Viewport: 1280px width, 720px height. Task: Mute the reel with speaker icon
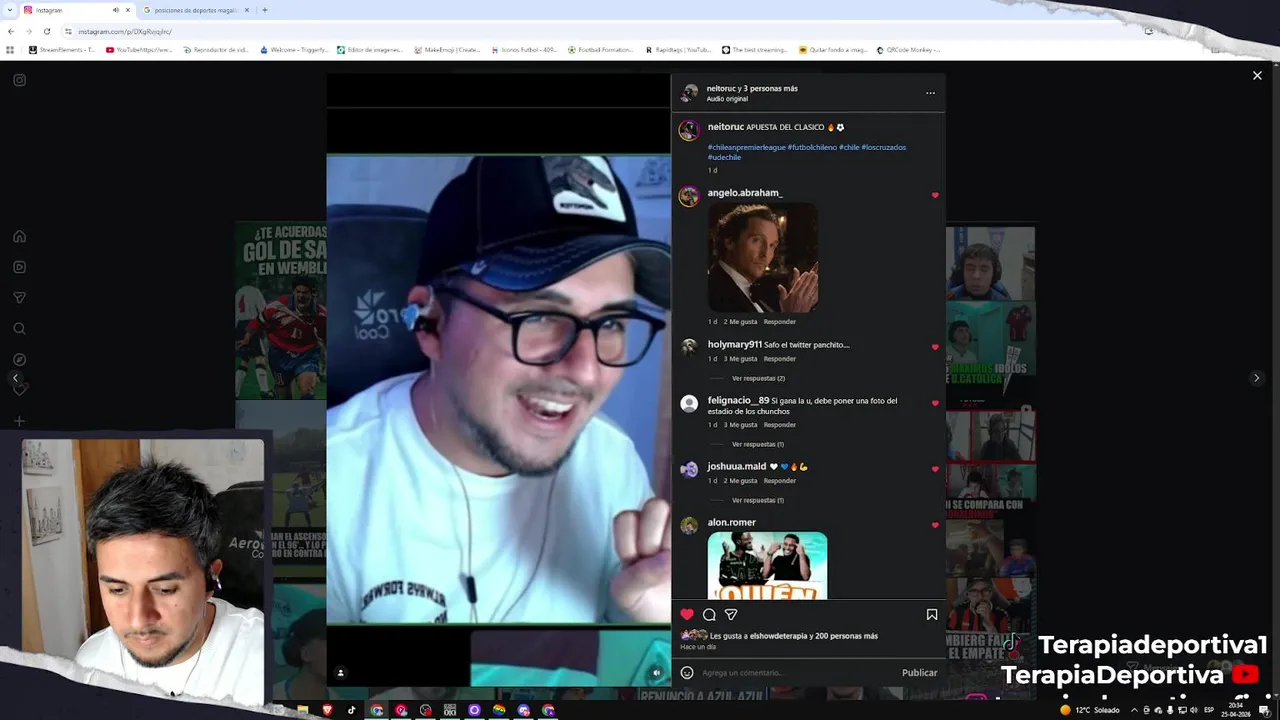pyautogui.click(x=656, y=673)
